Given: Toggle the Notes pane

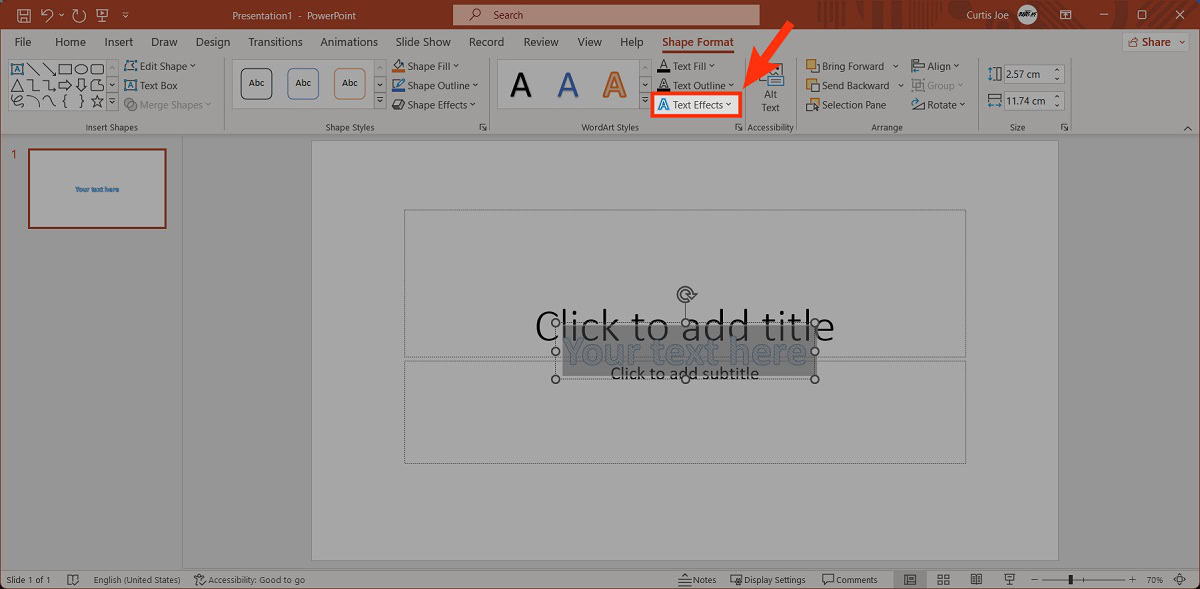Looking at the screenshot, I should pos(697,580).
